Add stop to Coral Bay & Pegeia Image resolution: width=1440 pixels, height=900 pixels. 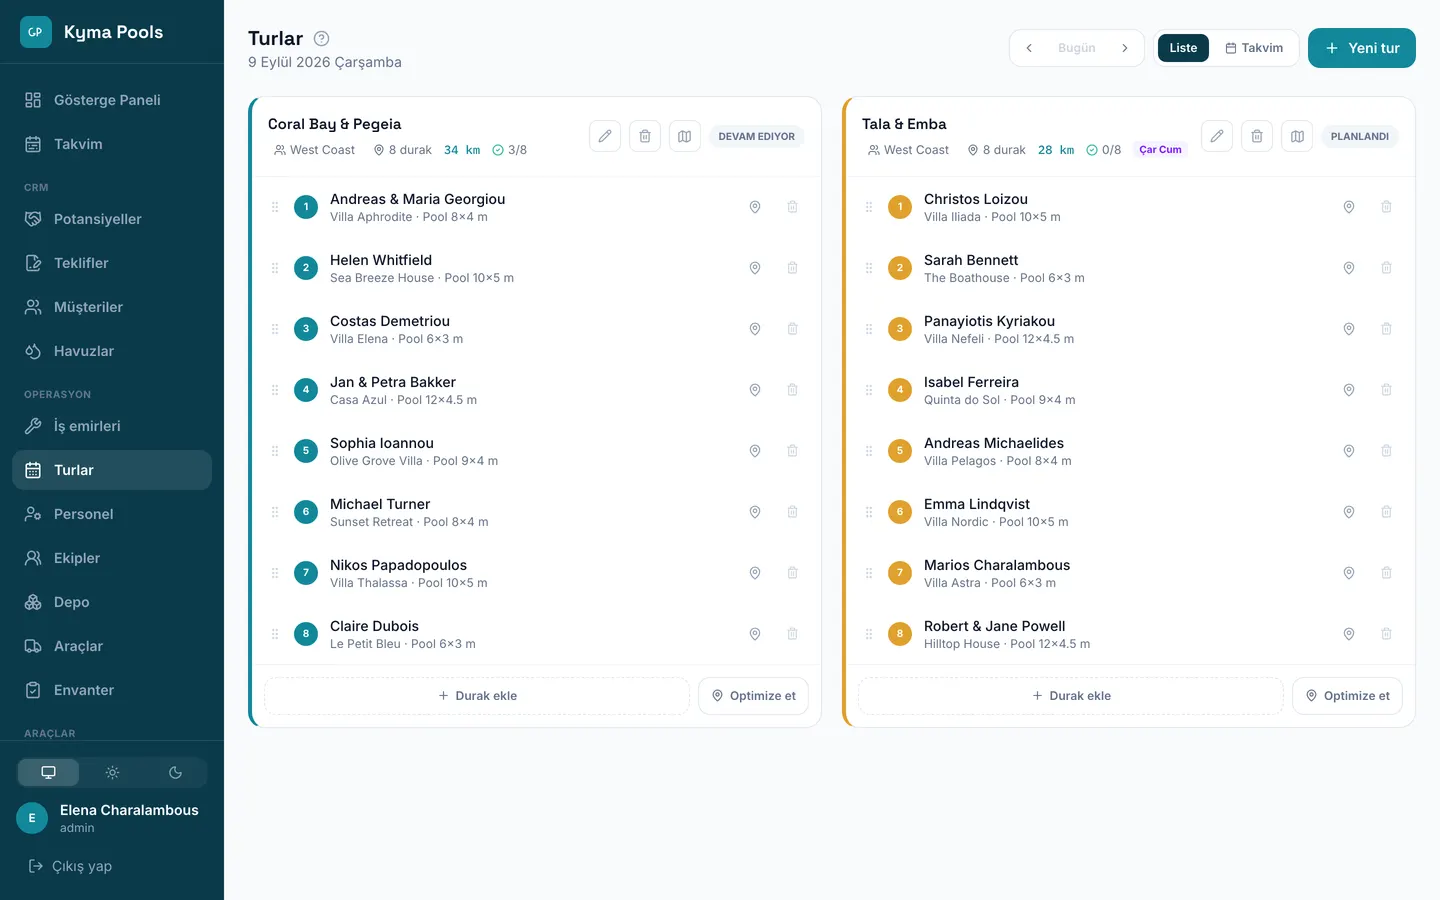pos(477,696)
